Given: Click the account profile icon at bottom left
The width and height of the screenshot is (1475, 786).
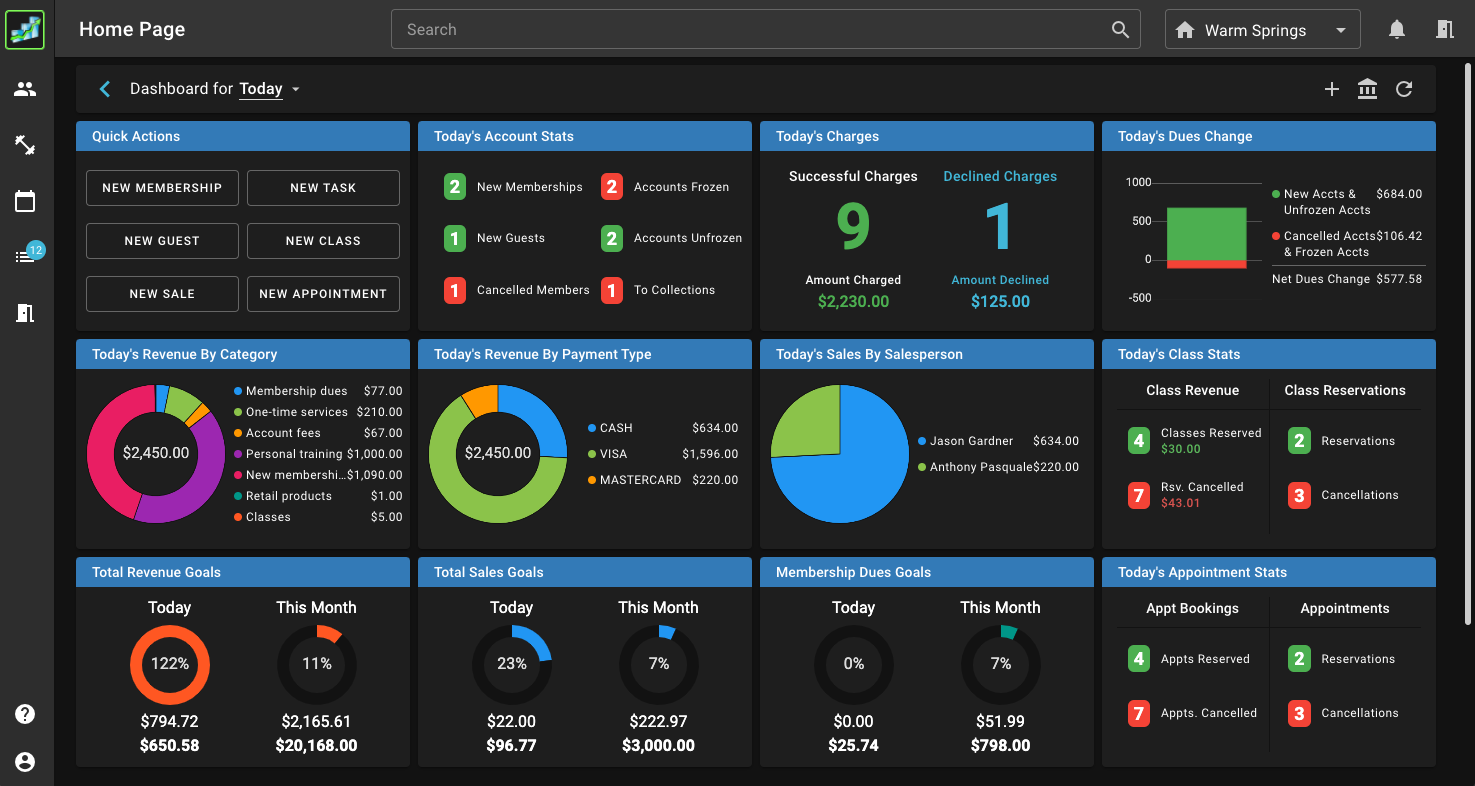Looking at the screenshot, I should 25,761.
